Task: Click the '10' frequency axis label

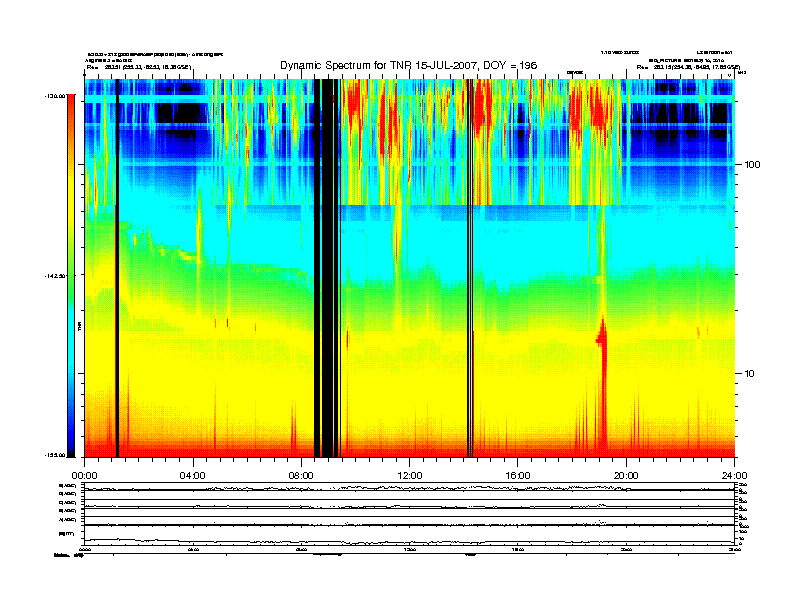Action: (749, 374)
